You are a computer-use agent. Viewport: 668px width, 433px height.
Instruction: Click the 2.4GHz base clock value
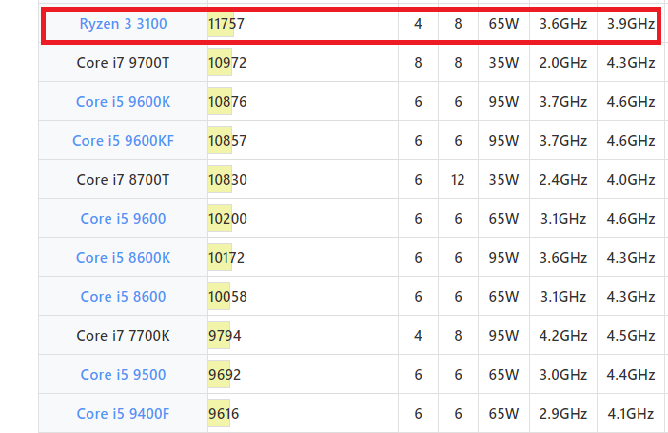click(563, 180)
